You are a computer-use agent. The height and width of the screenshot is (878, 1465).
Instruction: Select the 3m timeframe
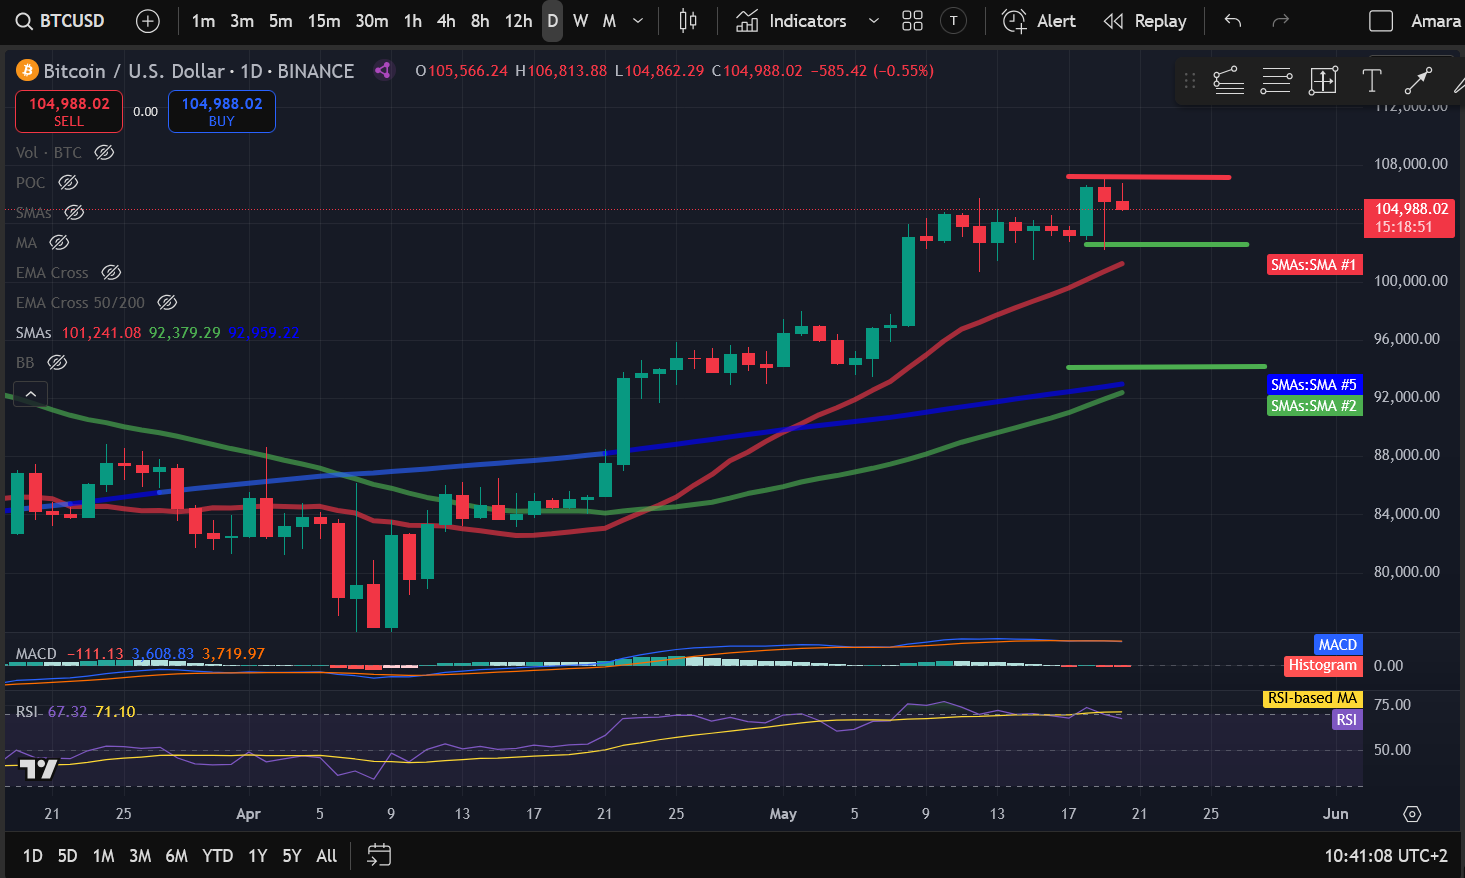242,21
